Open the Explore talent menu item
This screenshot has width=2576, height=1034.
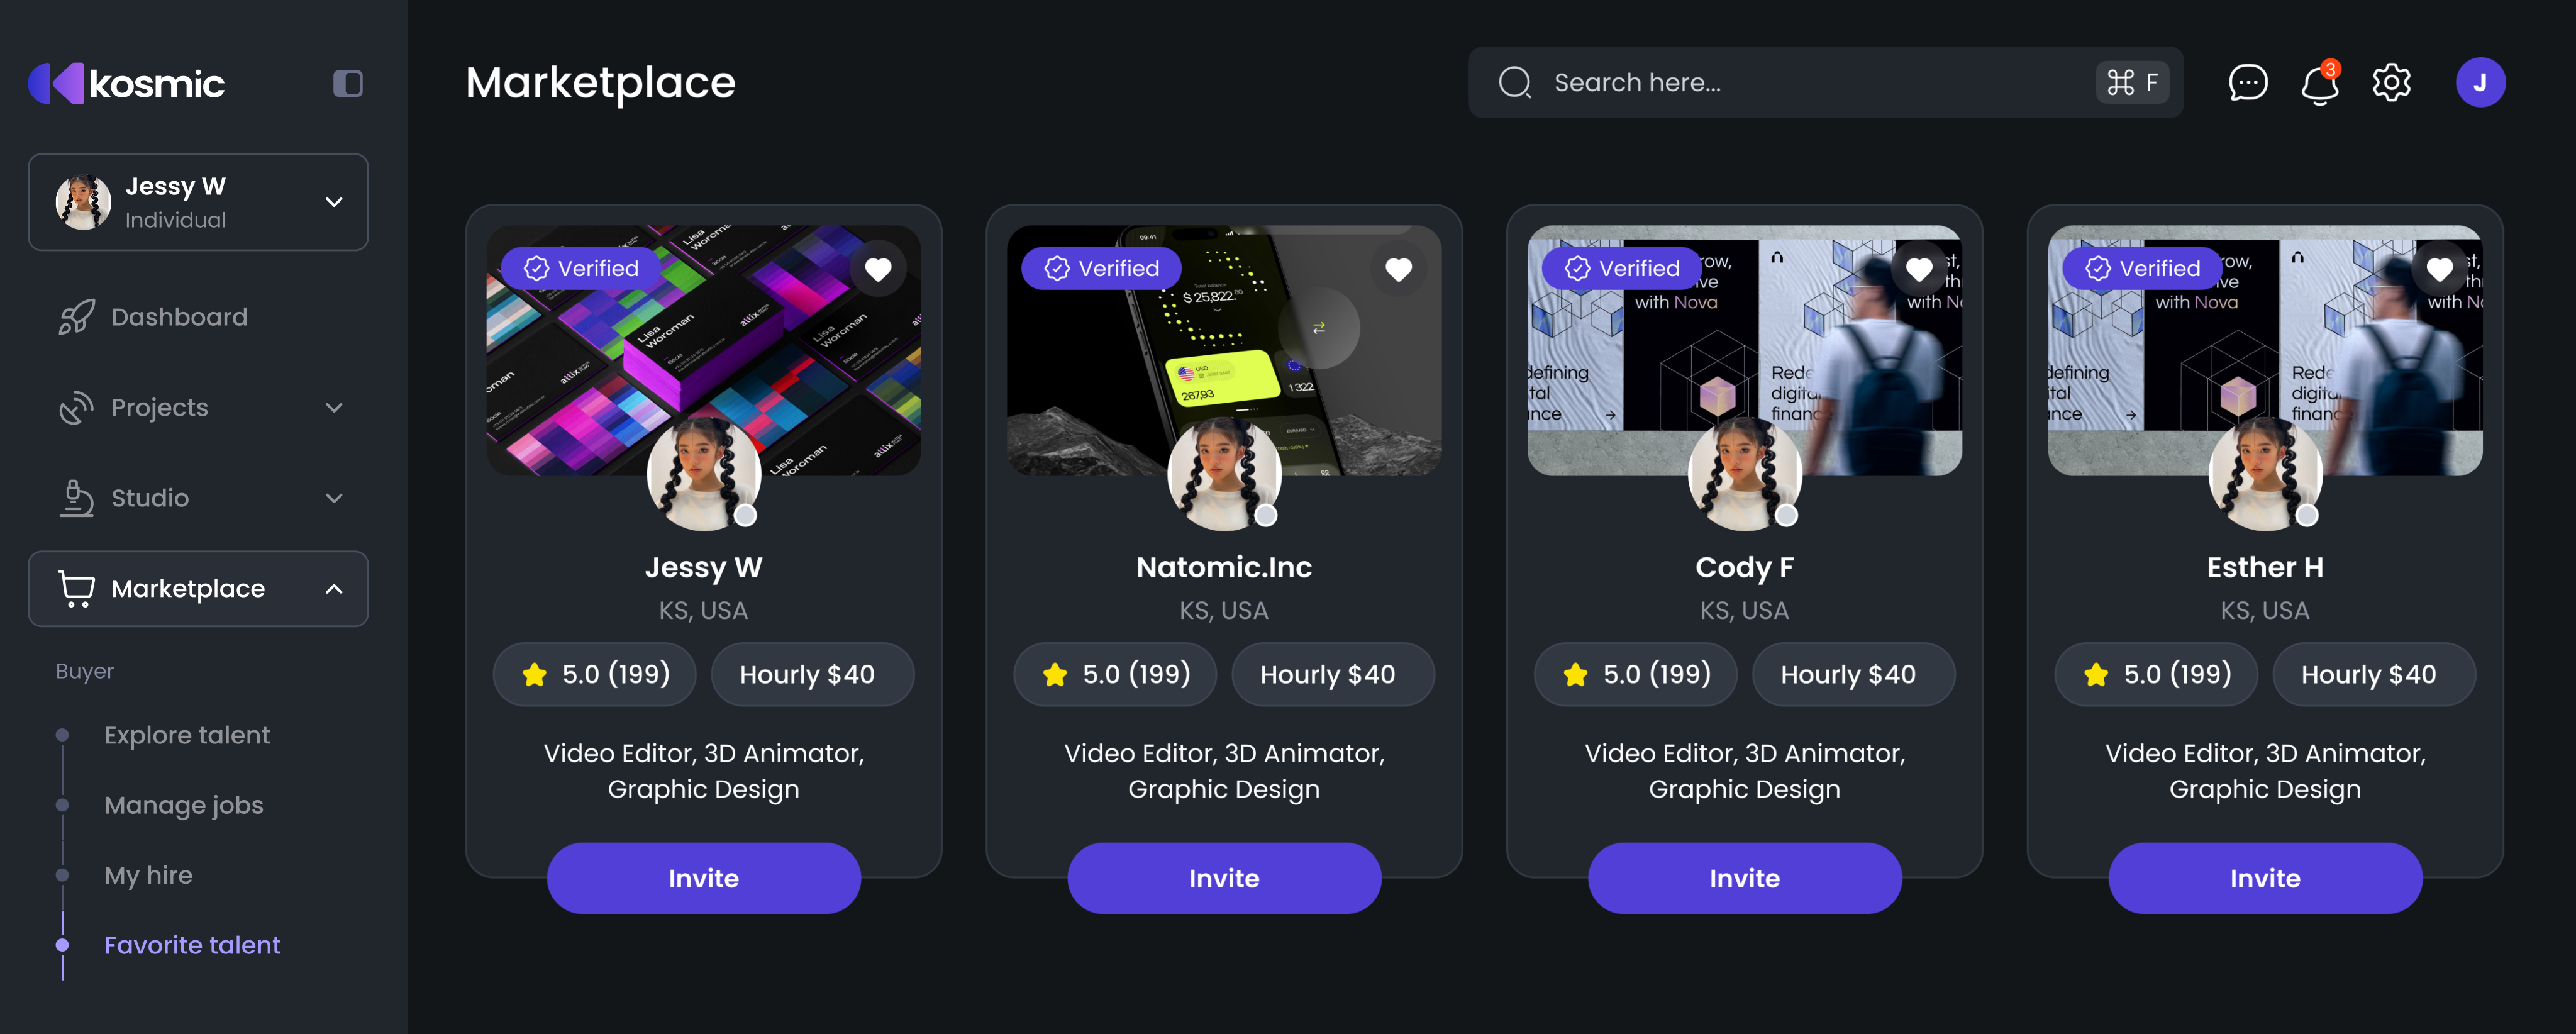(187, 735)
